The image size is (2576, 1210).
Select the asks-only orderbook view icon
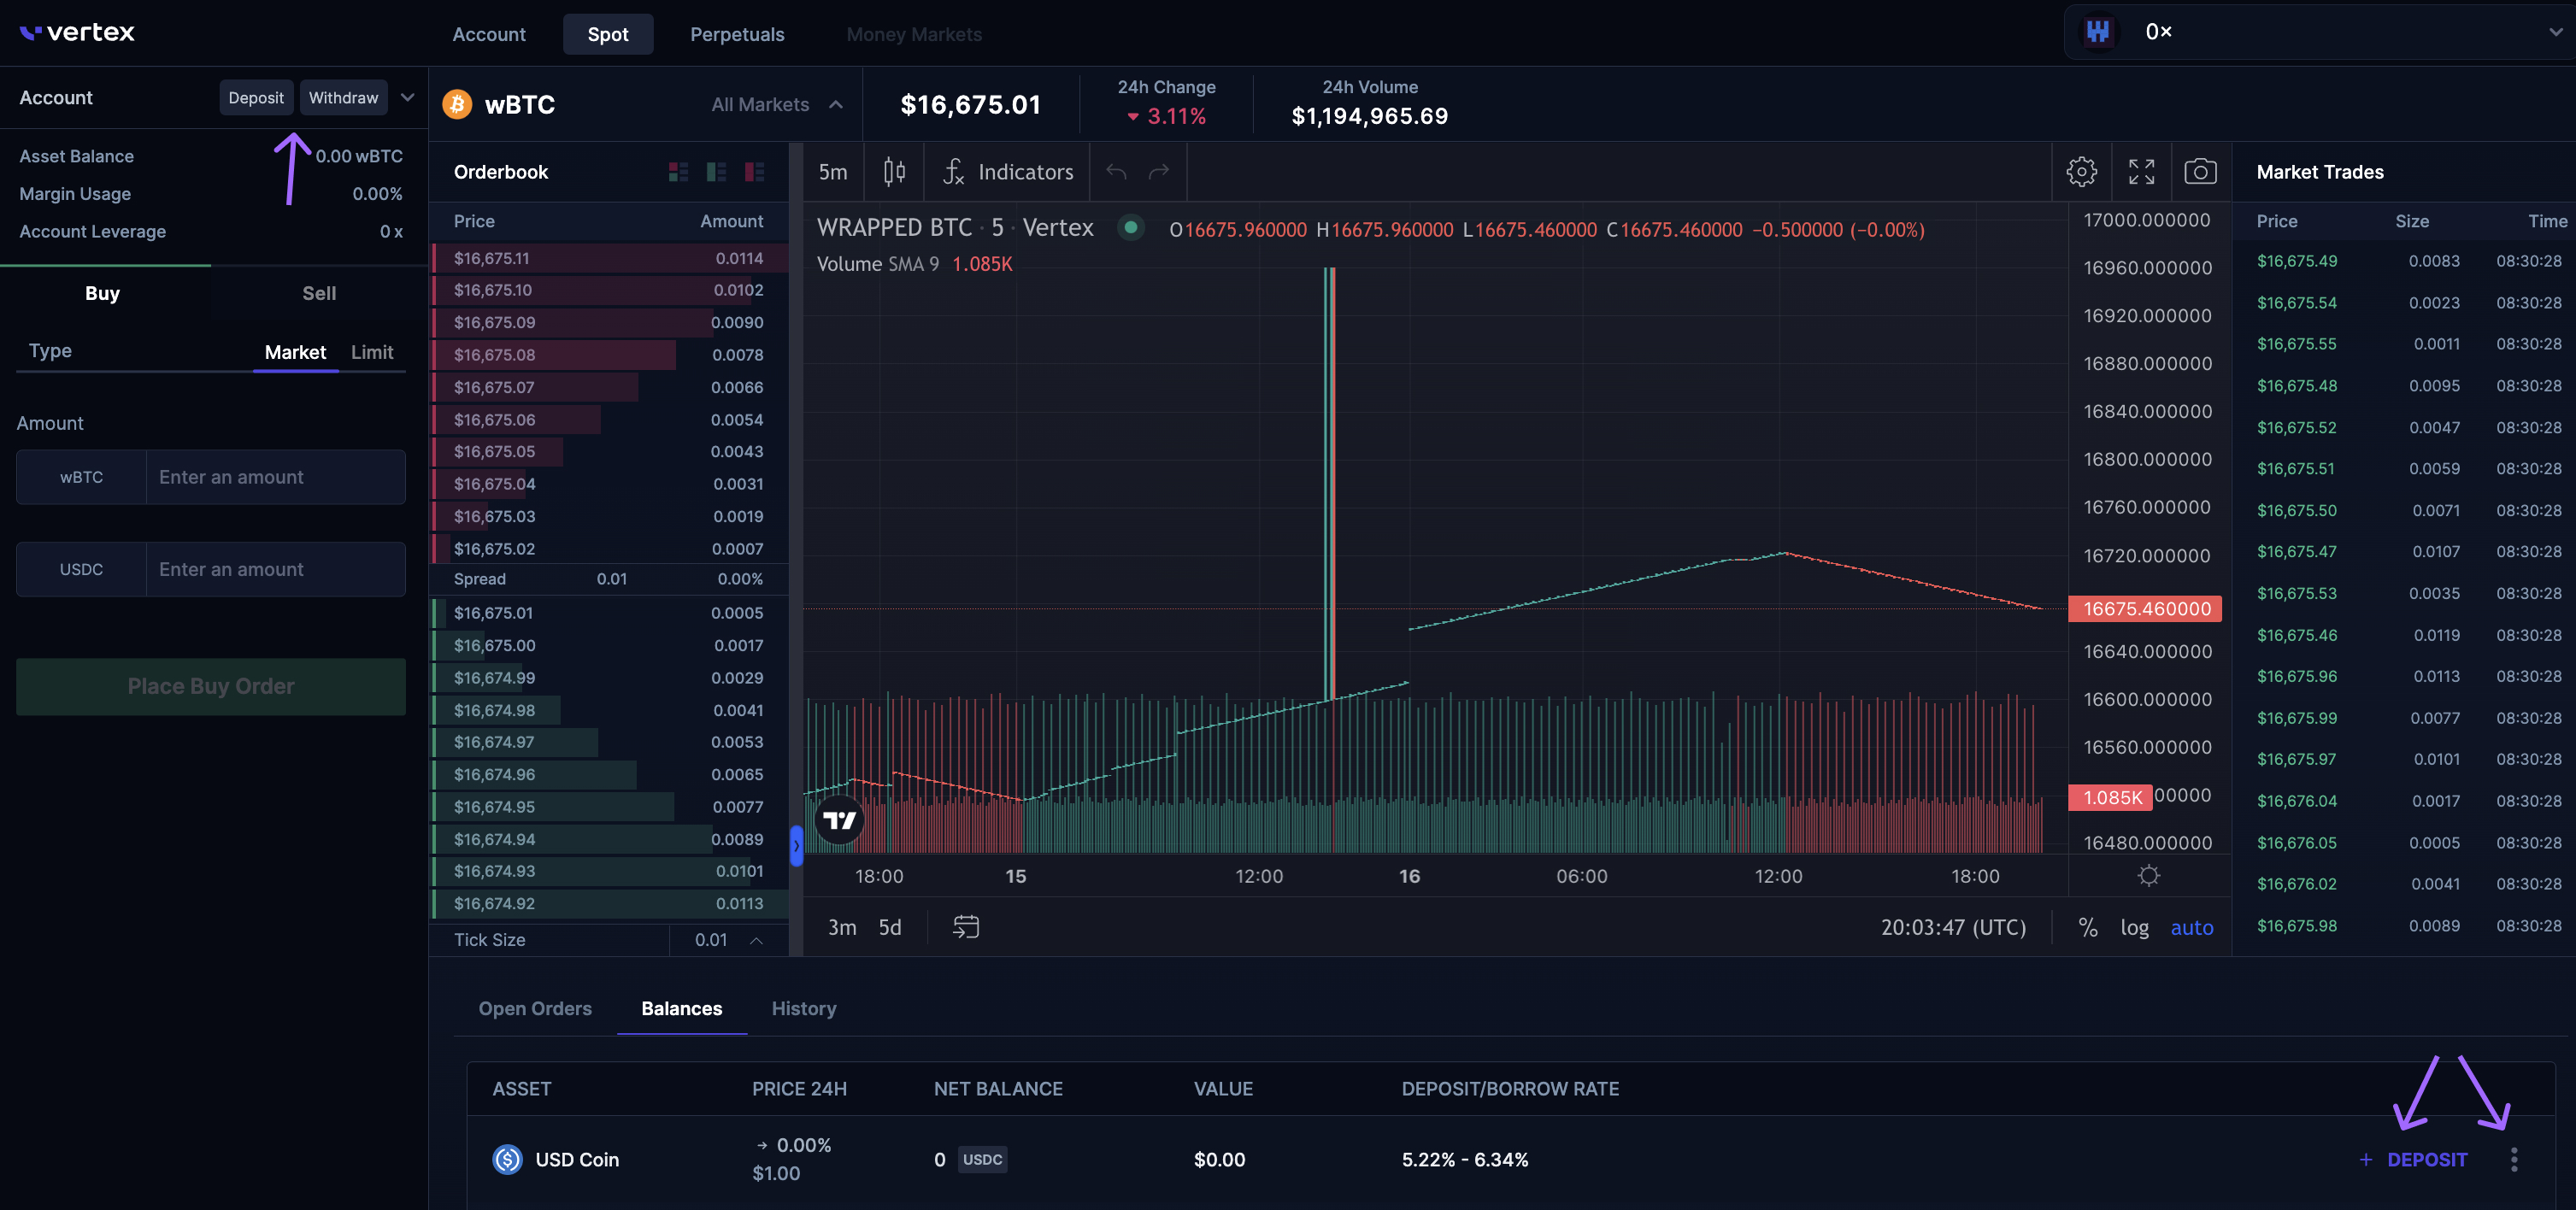tap(754, 172)
